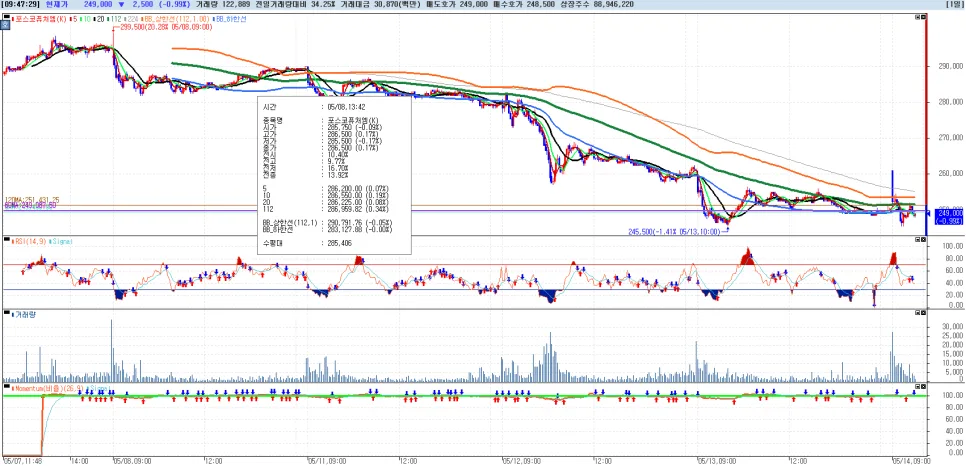
Task: Close the price chart panel
Action: point(923,17)
